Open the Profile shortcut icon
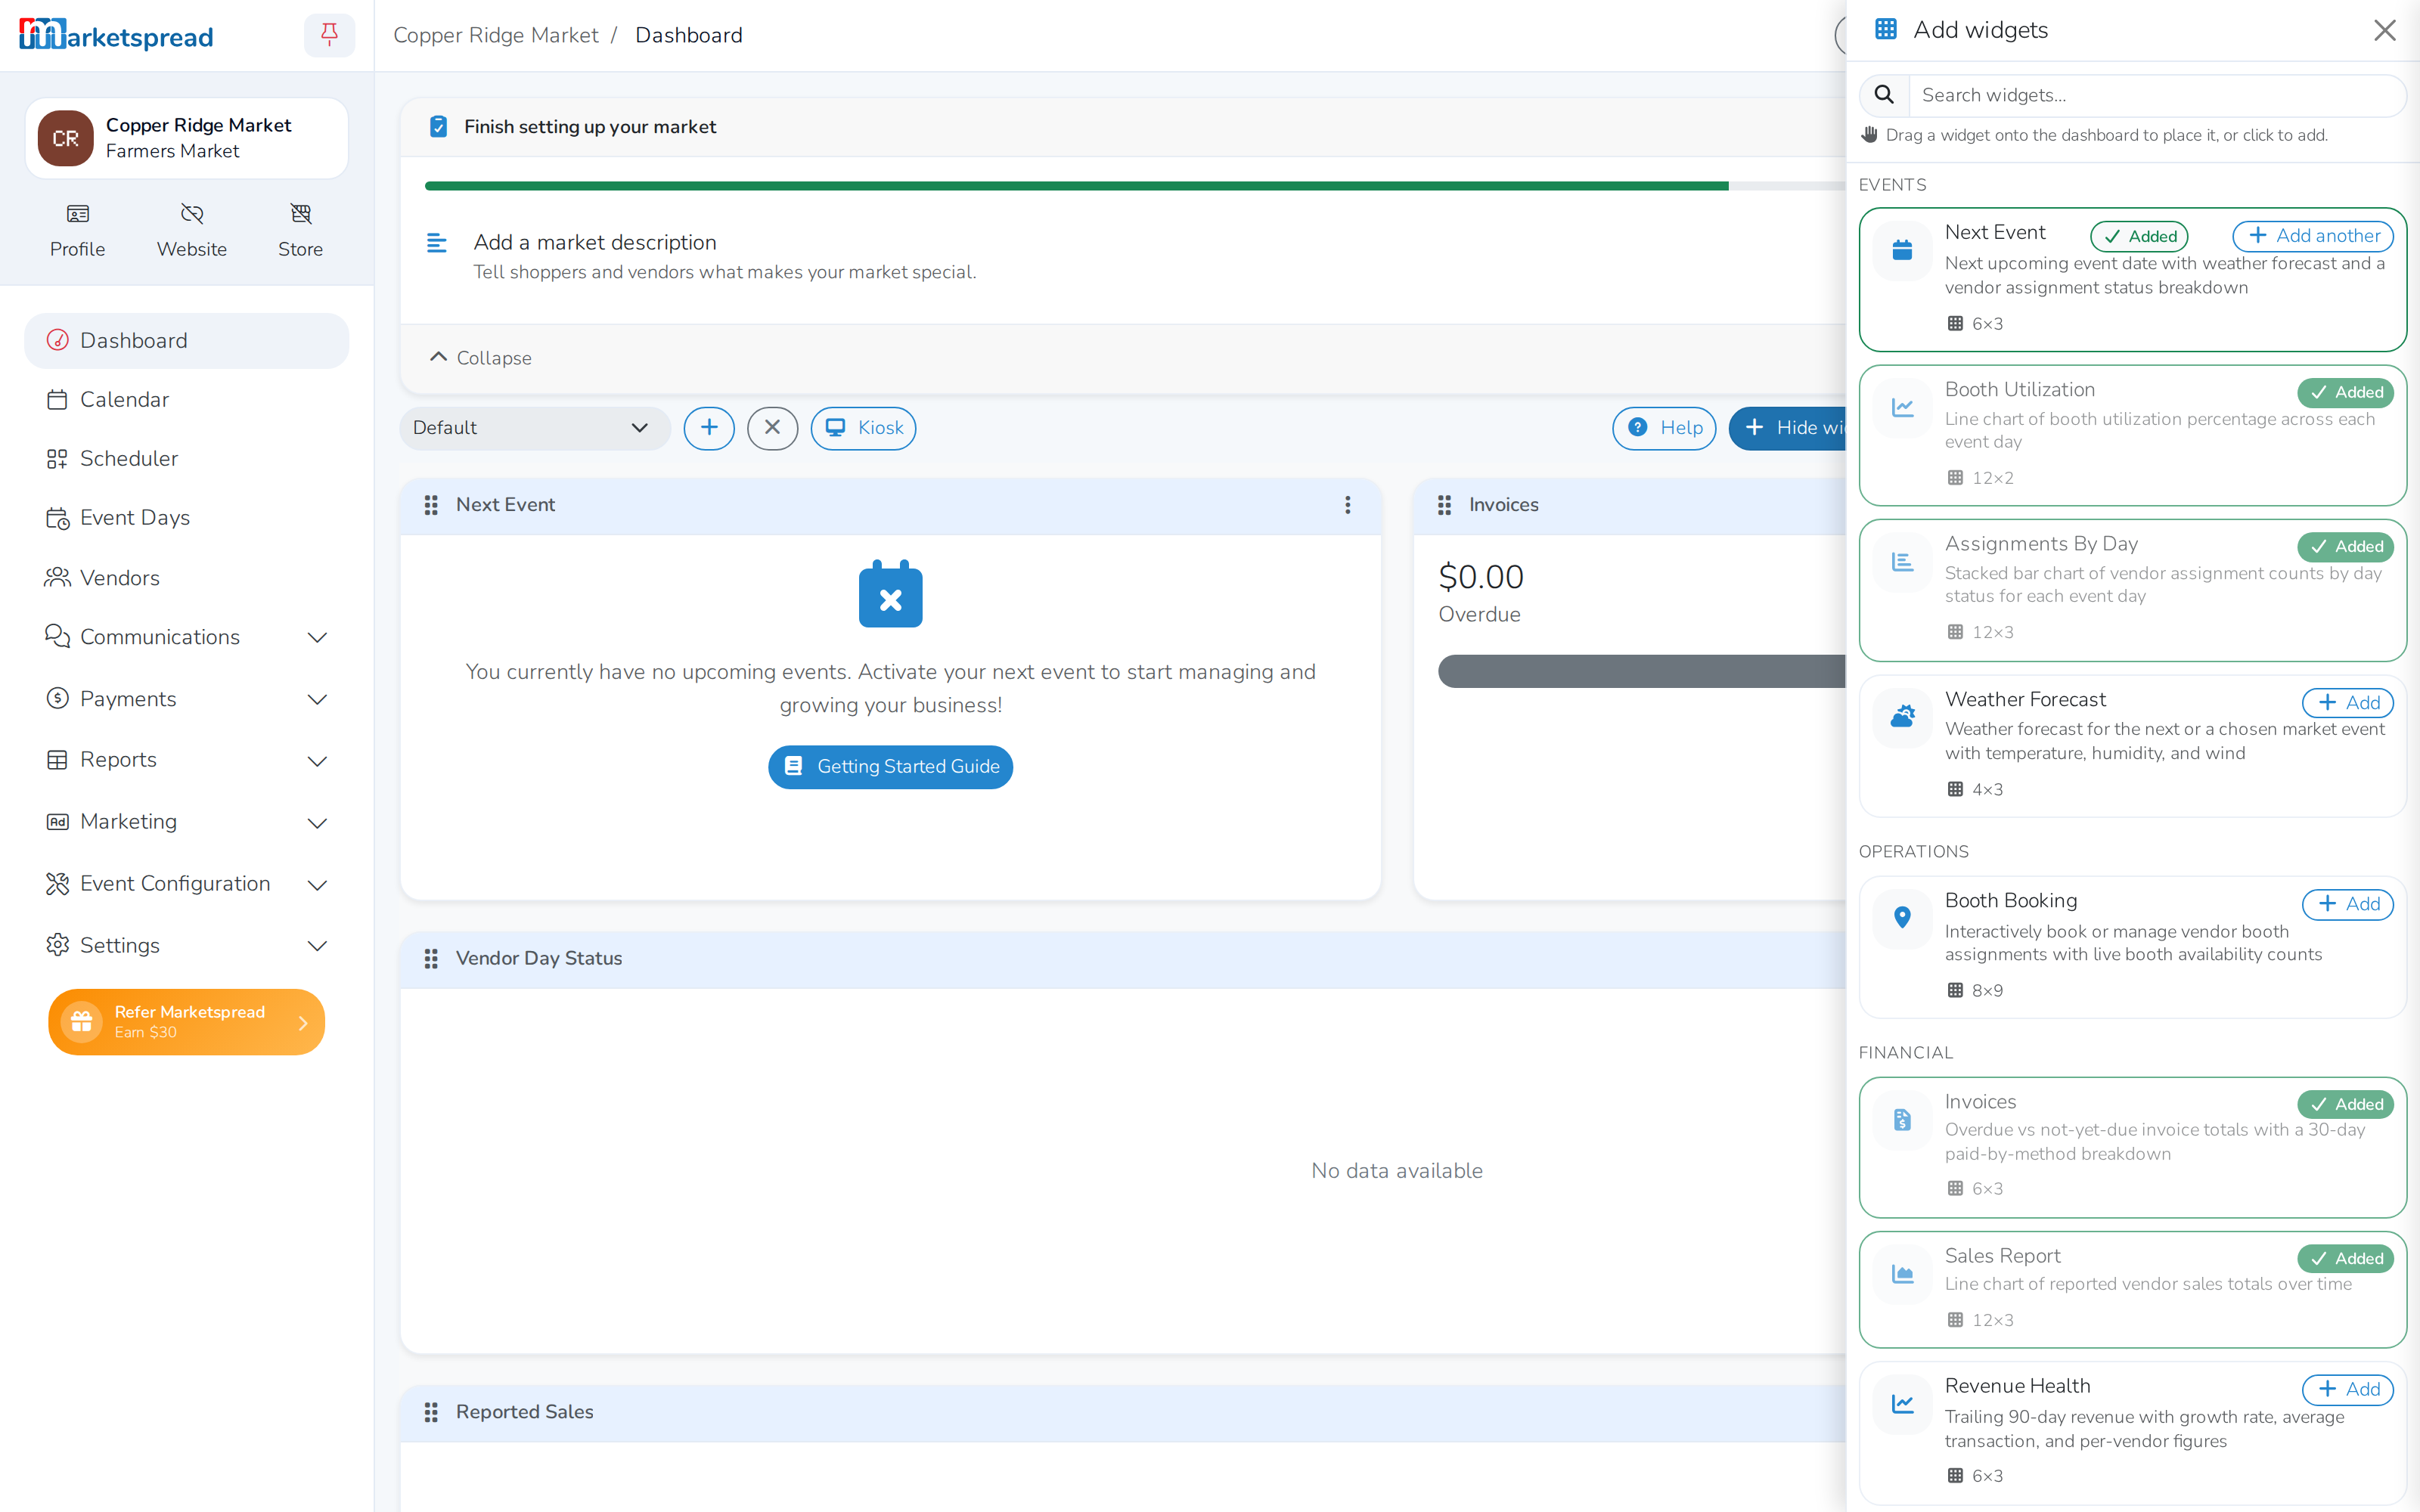The height and width of the screenshot is (1512, 2420). point(78,214)
